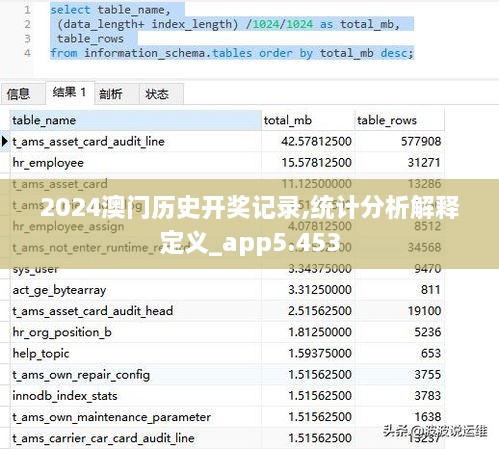Switch to the 信息 tab
Screen dimensions: 499x449
coord(22,94)
